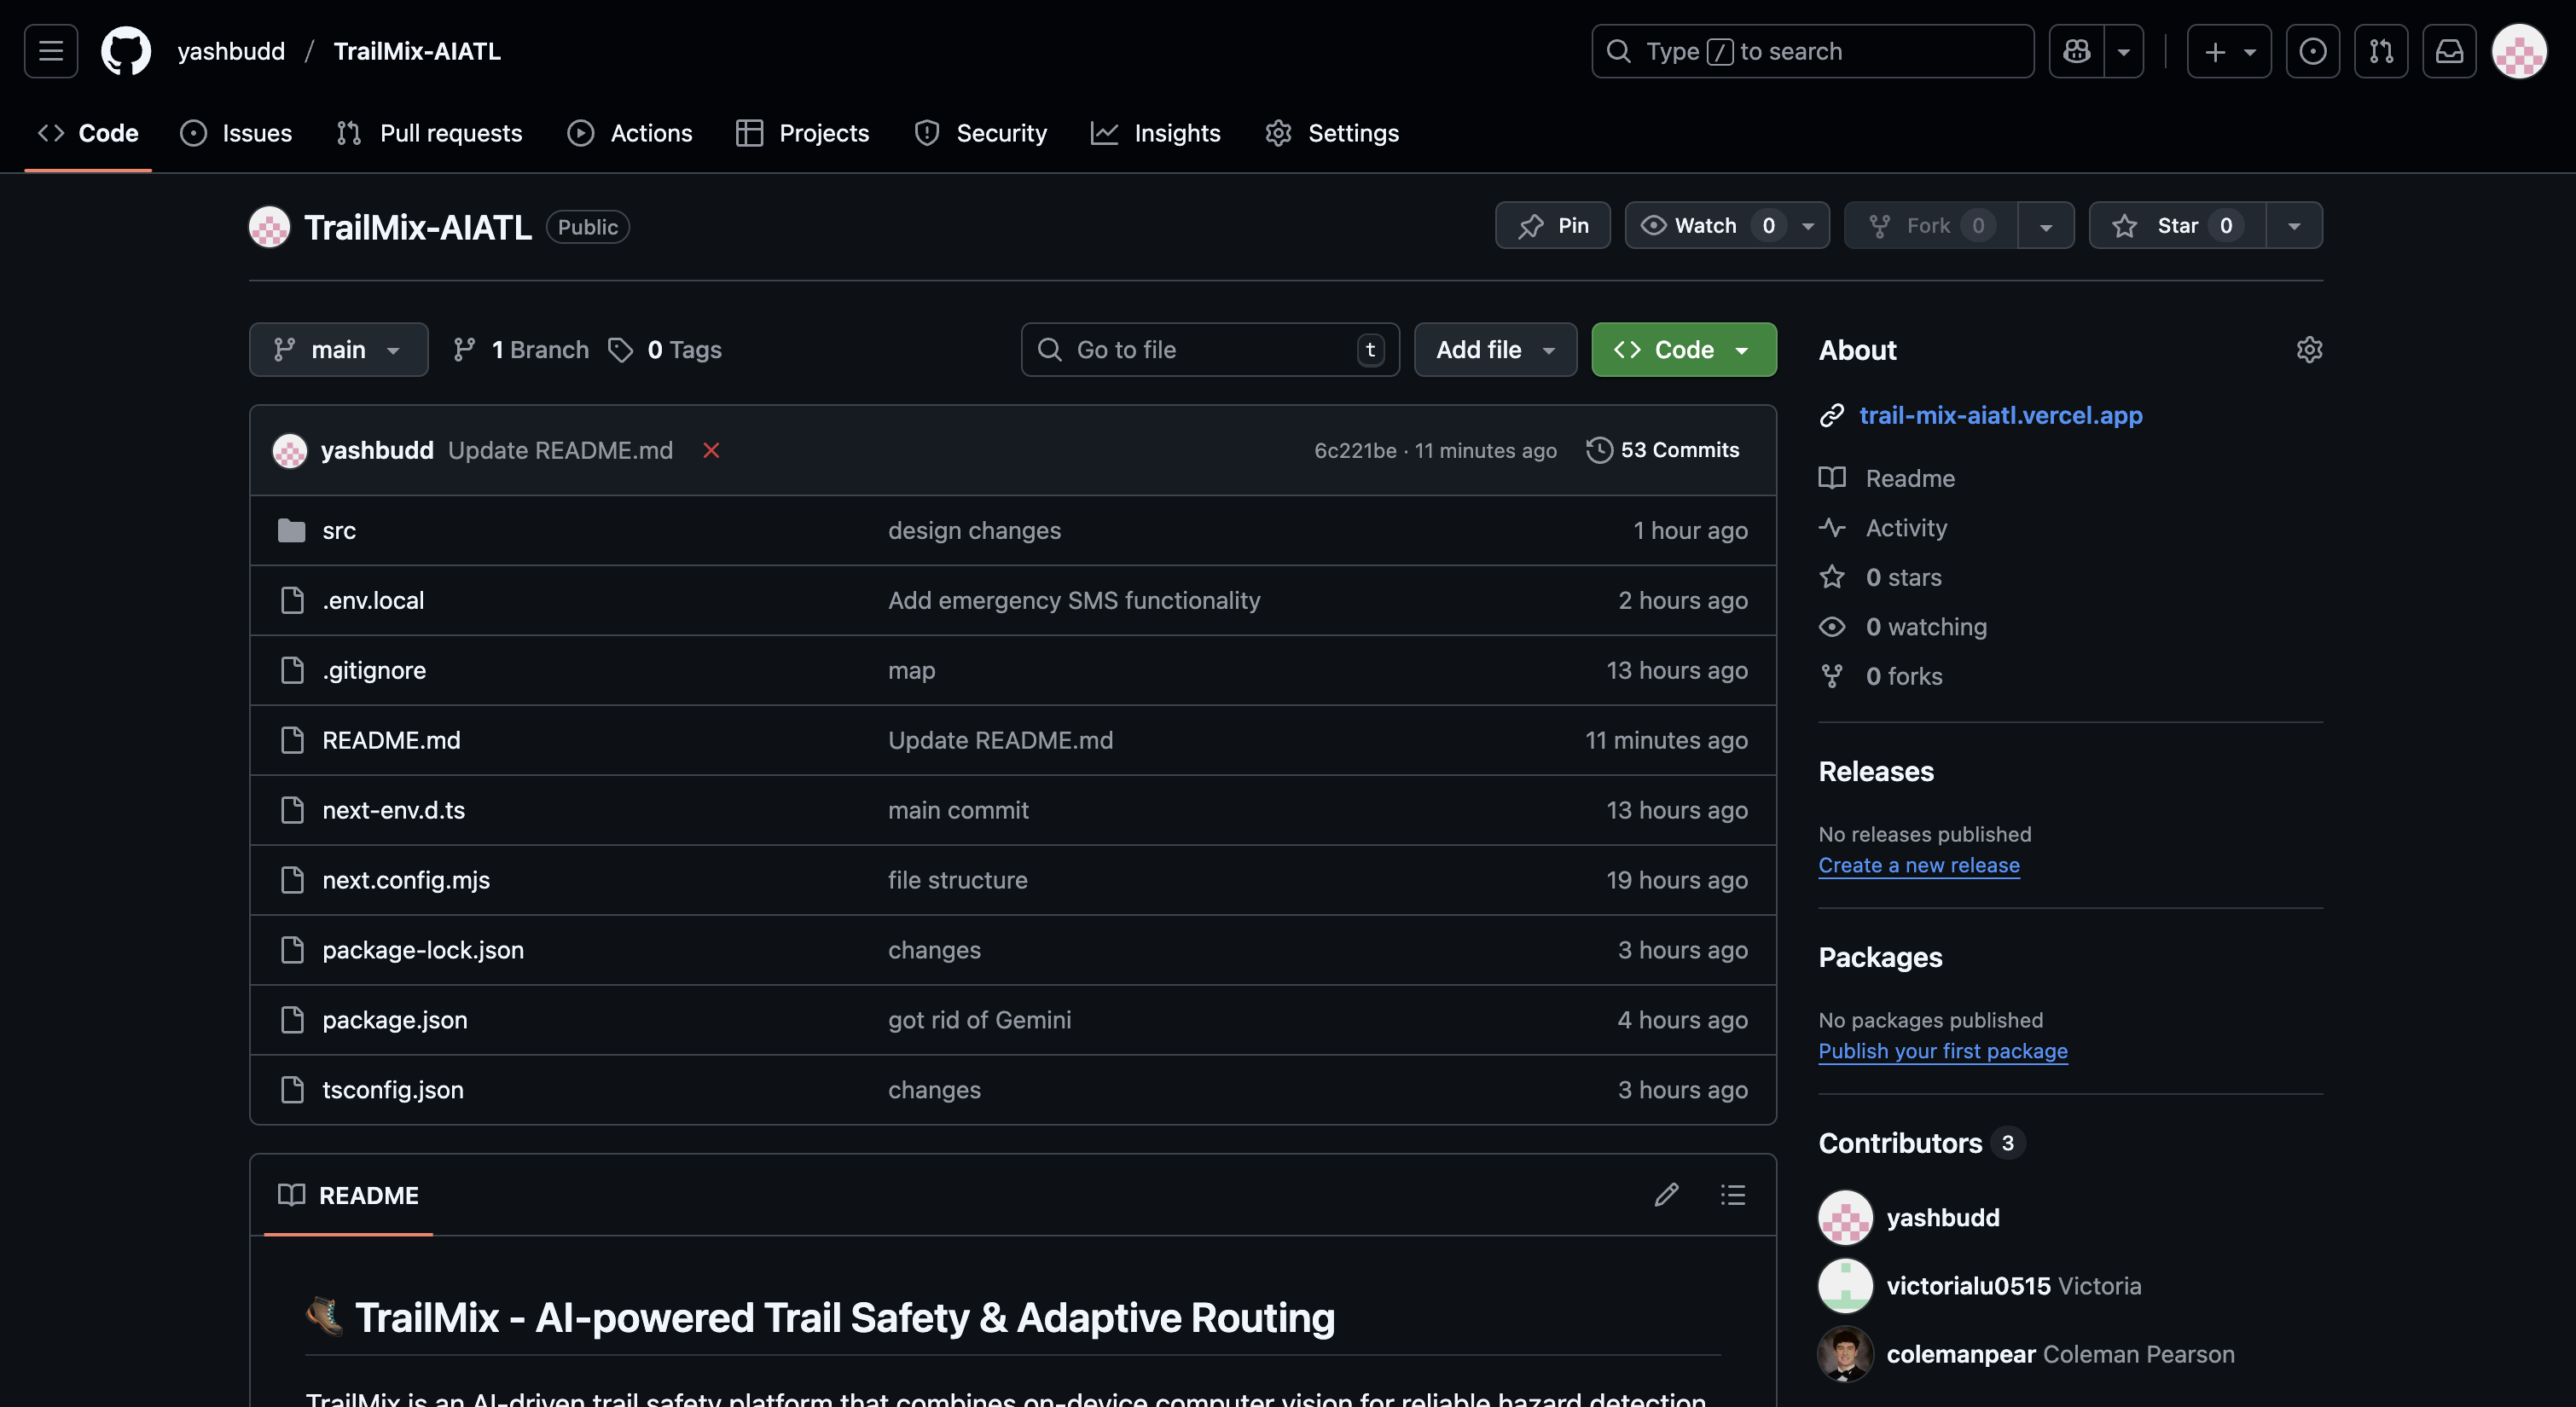This screenshot has width=2576, height=1407.
Task: Open the trail-mix-aiatl.vercel.app link
Action: click(x=2000, y=415)
